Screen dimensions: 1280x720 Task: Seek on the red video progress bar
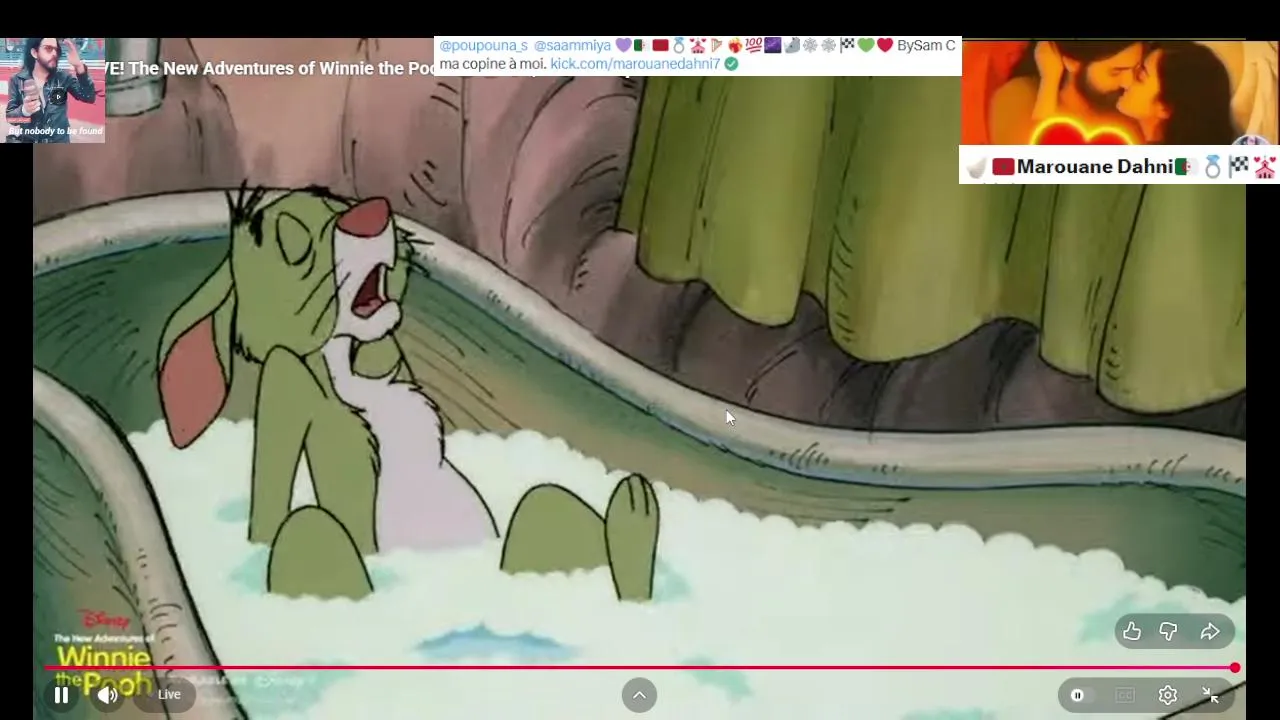[x=640, y=667]
